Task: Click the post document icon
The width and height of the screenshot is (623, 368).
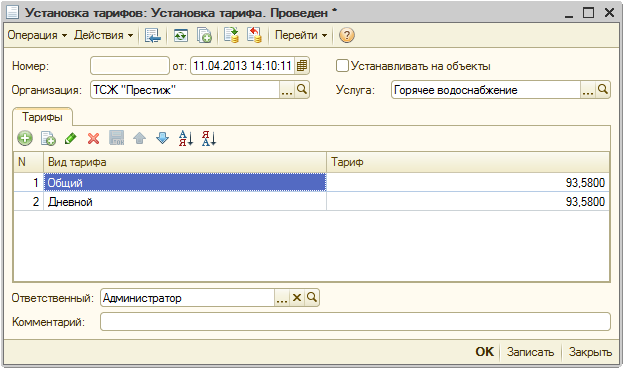Action: tap(231, 35)
